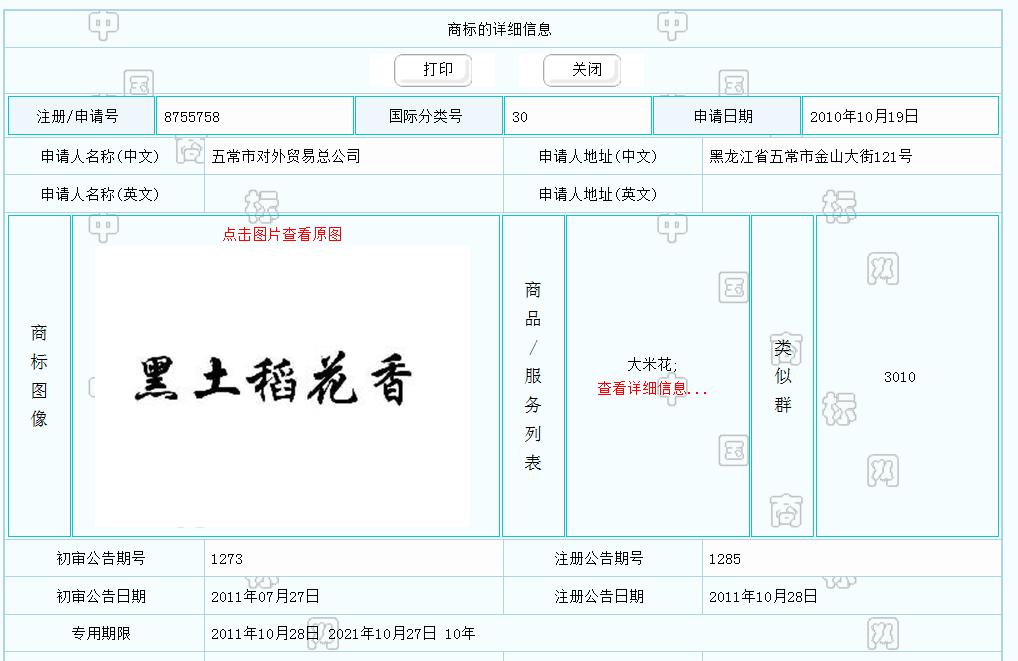Click applicant address 黑龙江省五常市金山大街121号
The width and height of the screenshot is (1018, 661).
click(x=810, y=156)
